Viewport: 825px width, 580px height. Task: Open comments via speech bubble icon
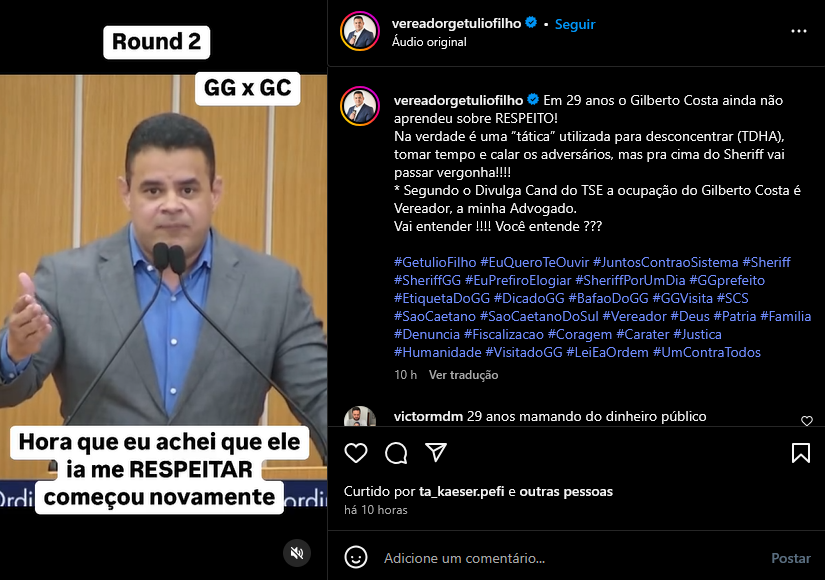396,453
